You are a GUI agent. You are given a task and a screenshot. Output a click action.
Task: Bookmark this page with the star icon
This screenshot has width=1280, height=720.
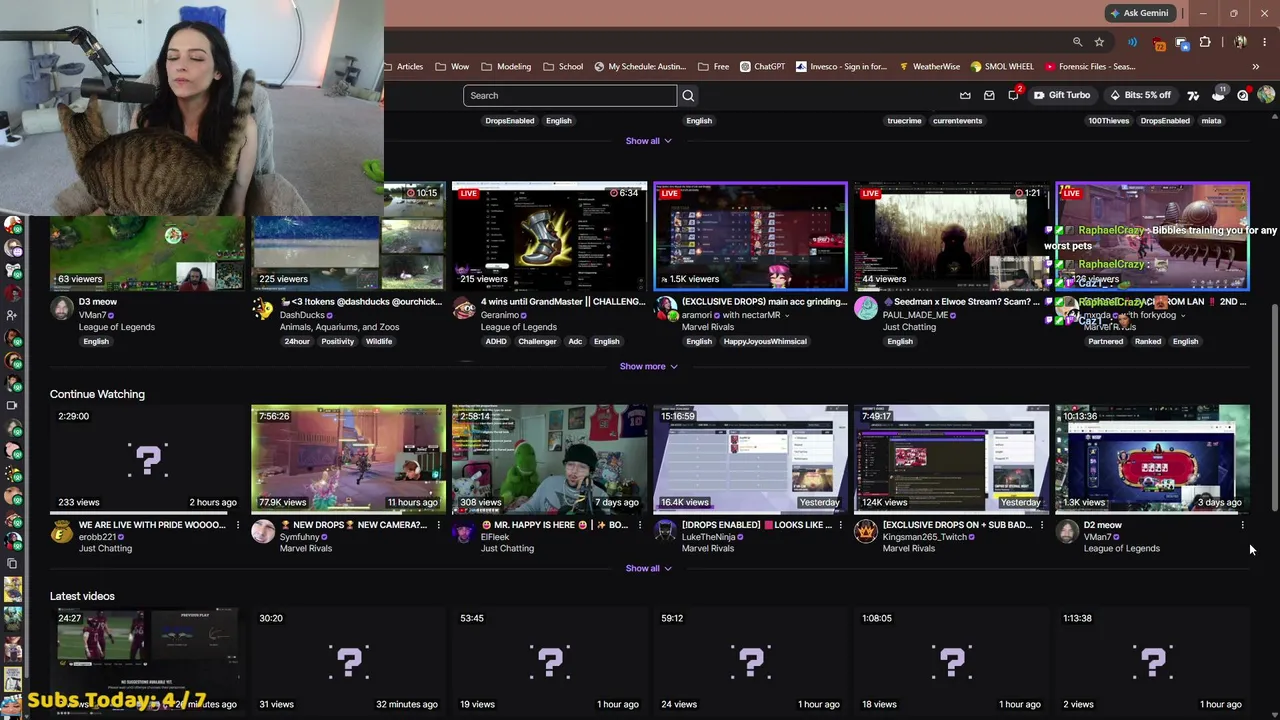click(x=1099, y=42)
